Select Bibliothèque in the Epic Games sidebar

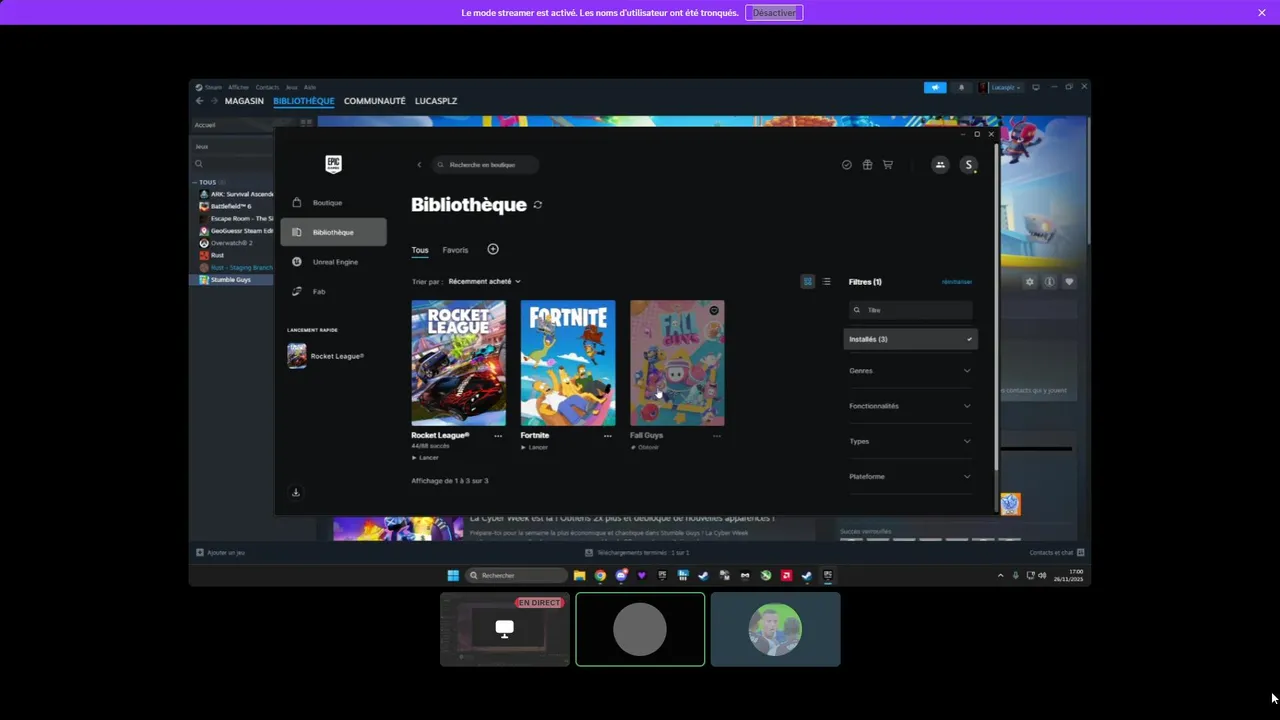click(x=333, y=232)
